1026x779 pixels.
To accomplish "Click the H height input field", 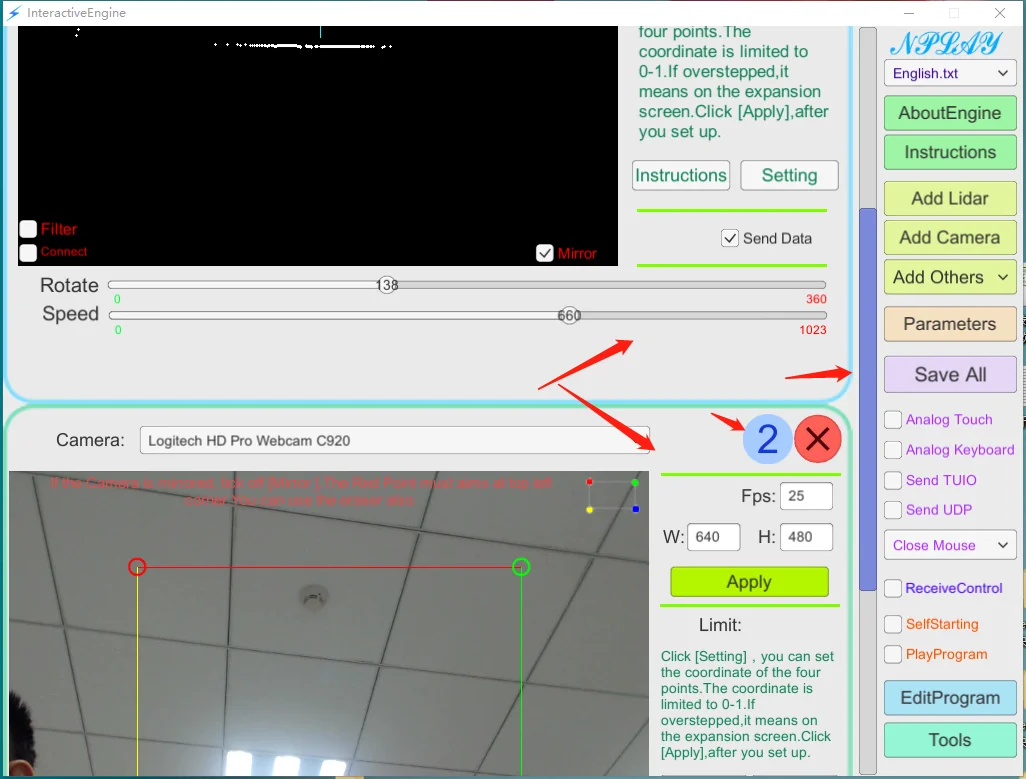I will pos(806,537).
